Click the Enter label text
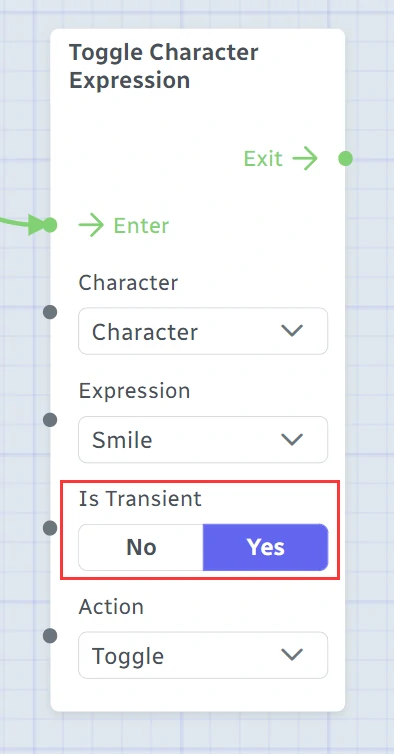394x754 pixels. [141, 226]
